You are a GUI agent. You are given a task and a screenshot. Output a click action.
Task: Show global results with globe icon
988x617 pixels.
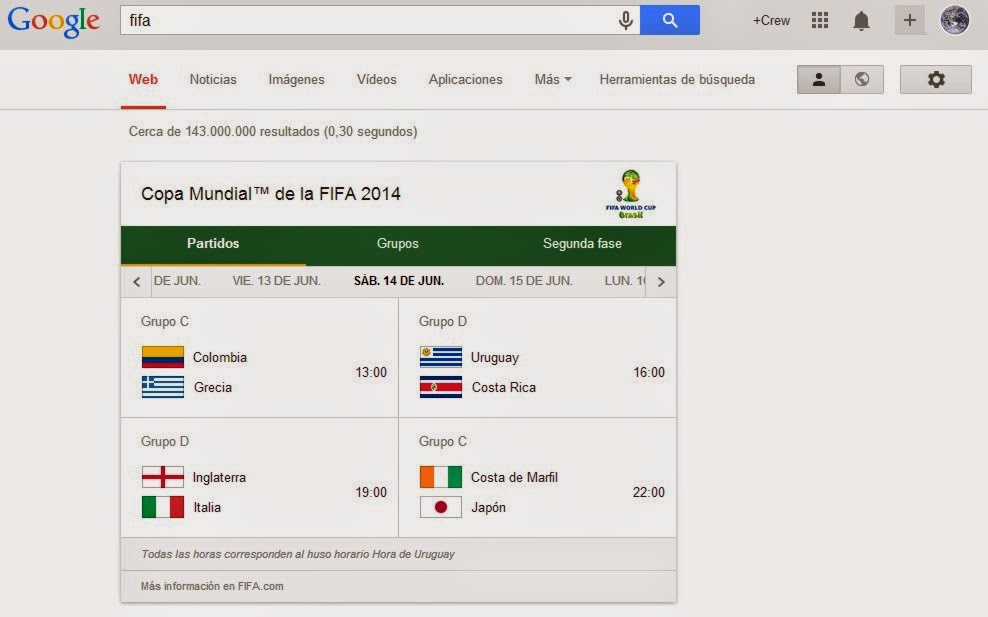(x=862, y=79)
